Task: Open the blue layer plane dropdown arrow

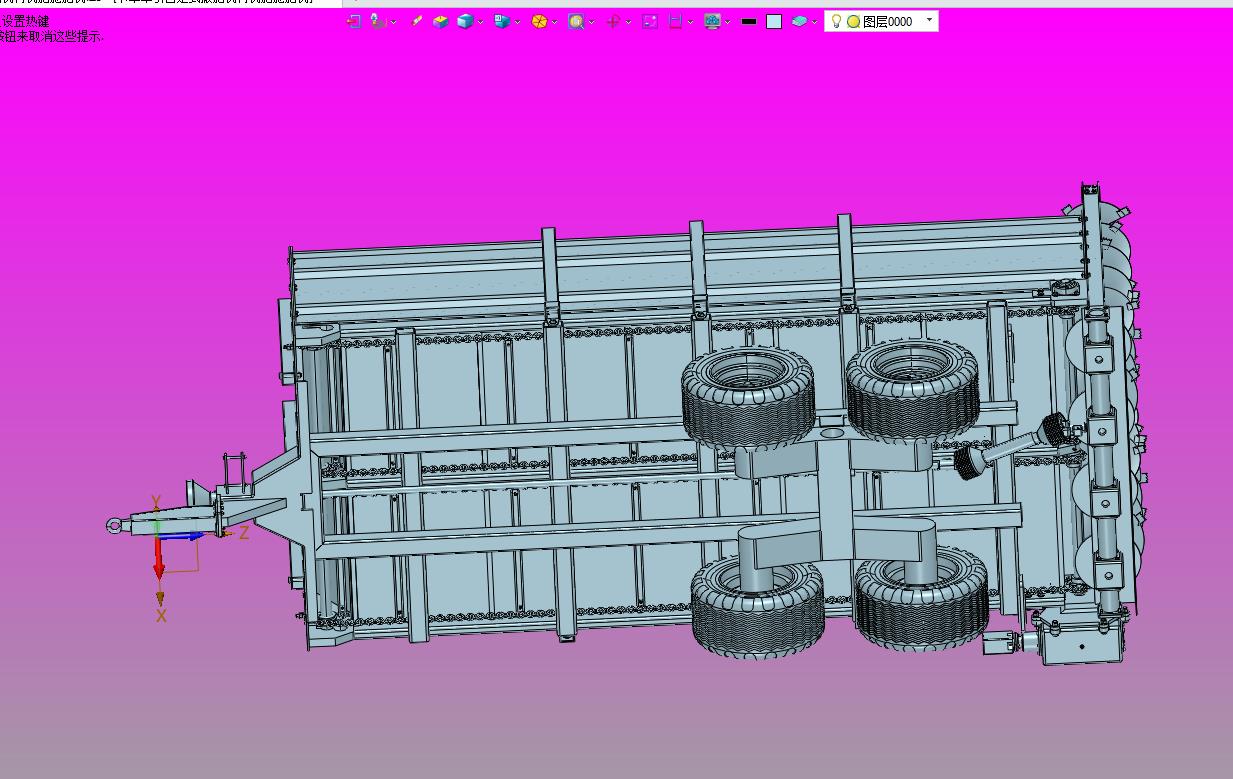Action: 814,22
